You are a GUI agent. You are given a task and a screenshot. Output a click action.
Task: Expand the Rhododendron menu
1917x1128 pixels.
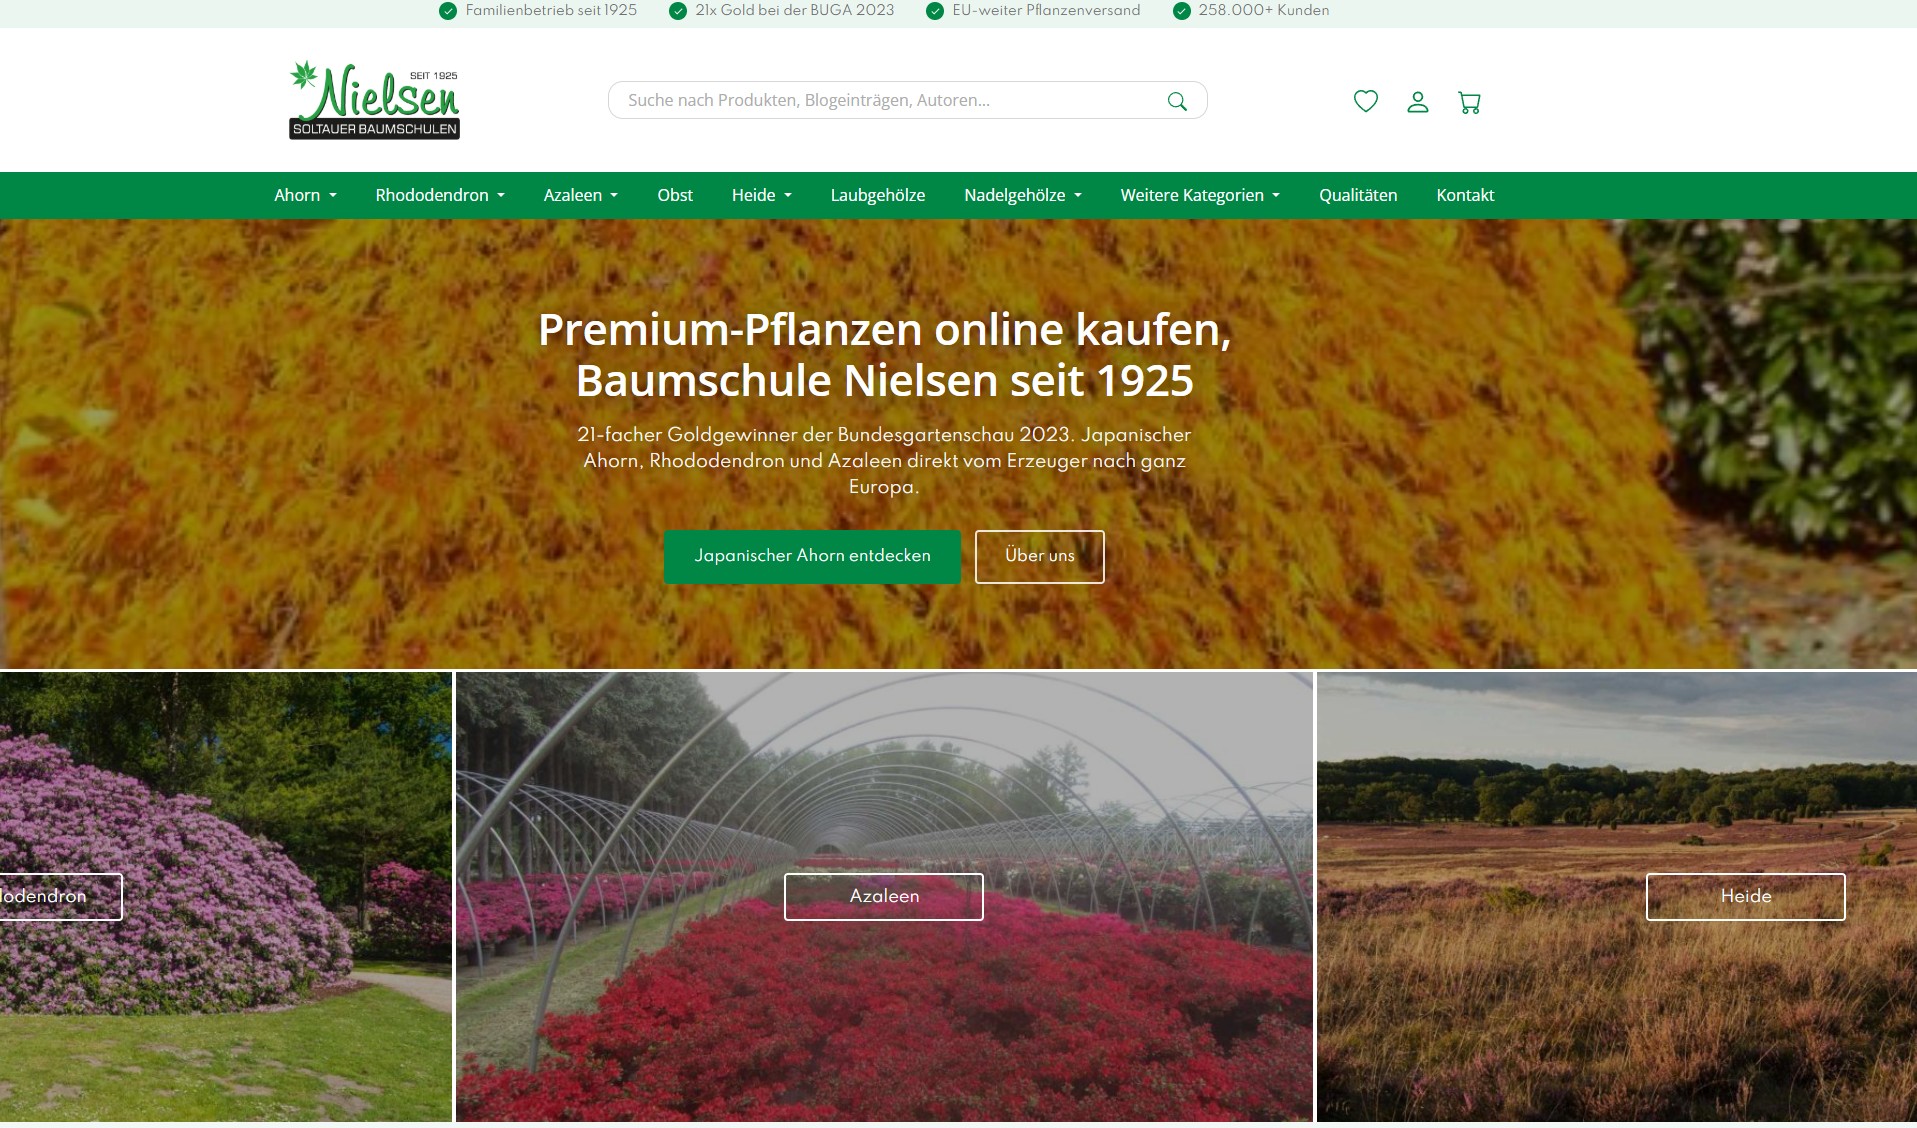pos(440,195)
